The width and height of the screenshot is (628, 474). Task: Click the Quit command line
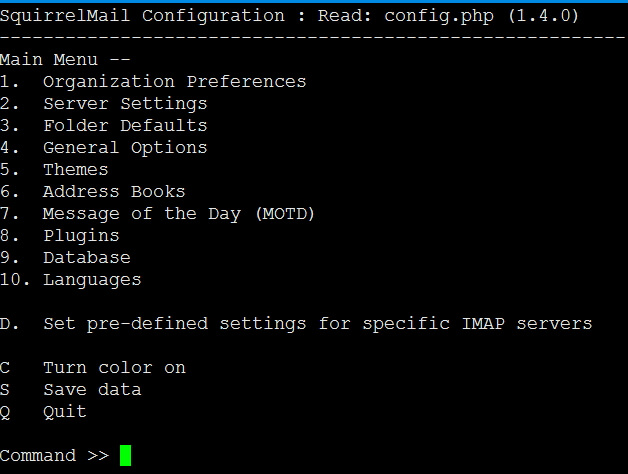click(64, 412)
